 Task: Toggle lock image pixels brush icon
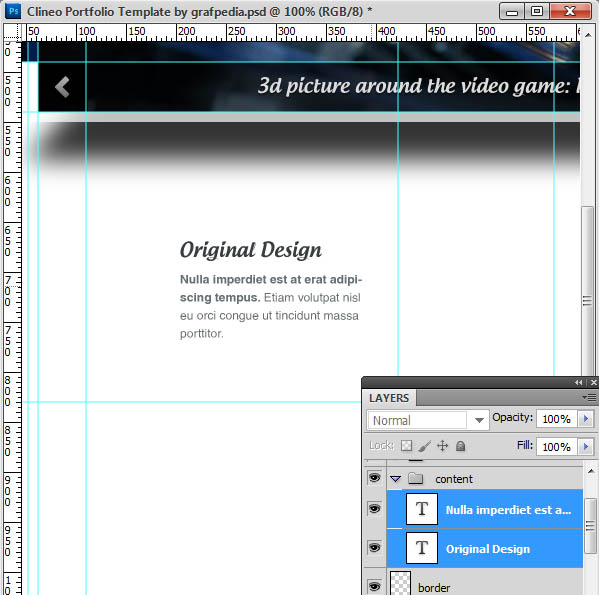click(424, 446)
